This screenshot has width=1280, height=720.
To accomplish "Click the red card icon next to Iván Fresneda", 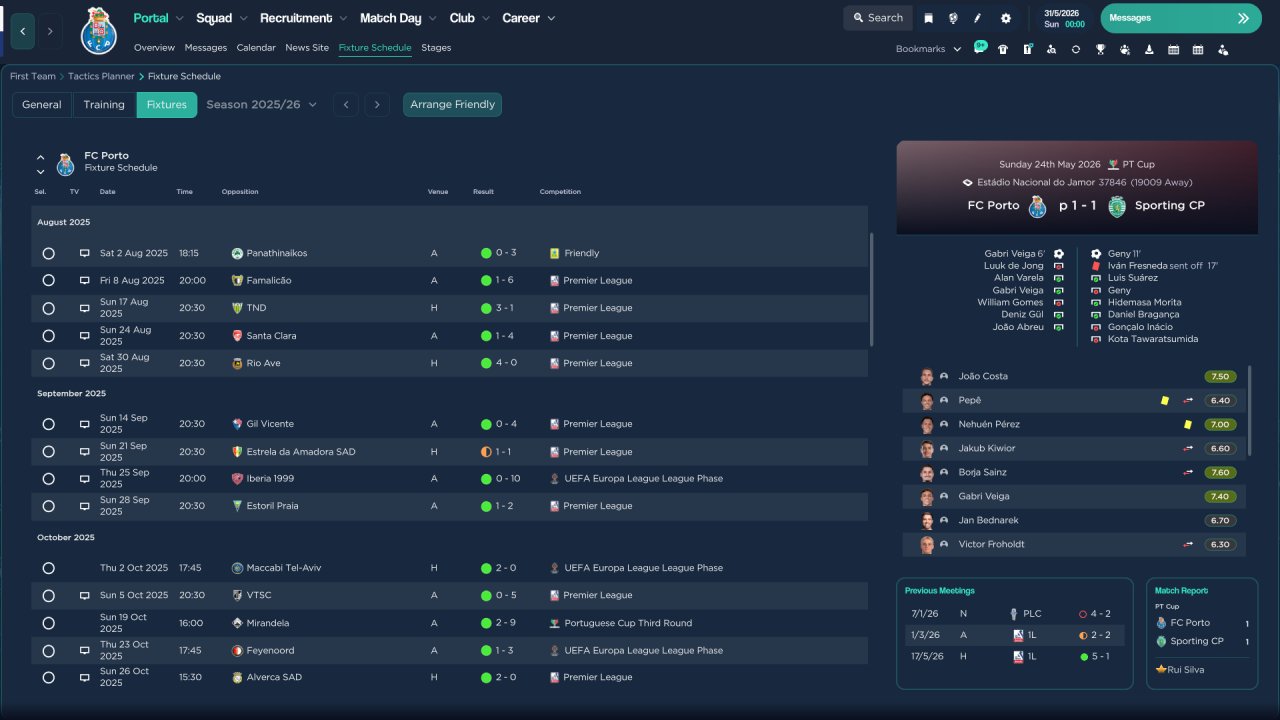I will (x=1096, y=266).
